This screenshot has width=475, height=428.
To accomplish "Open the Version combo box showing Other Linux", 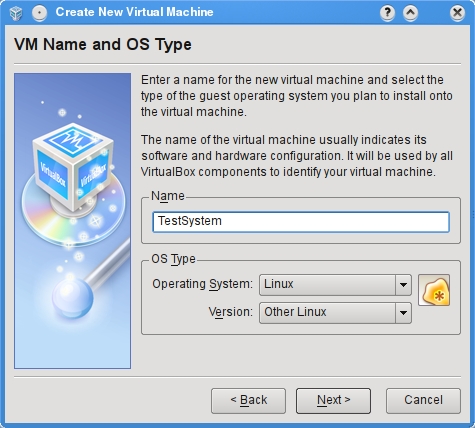I will click(x=335, y=313).
